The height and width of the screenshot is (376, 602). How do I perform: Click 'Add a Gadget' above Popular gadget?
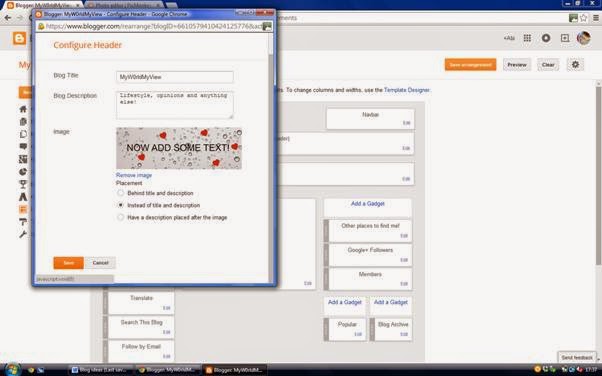(344, 302)
